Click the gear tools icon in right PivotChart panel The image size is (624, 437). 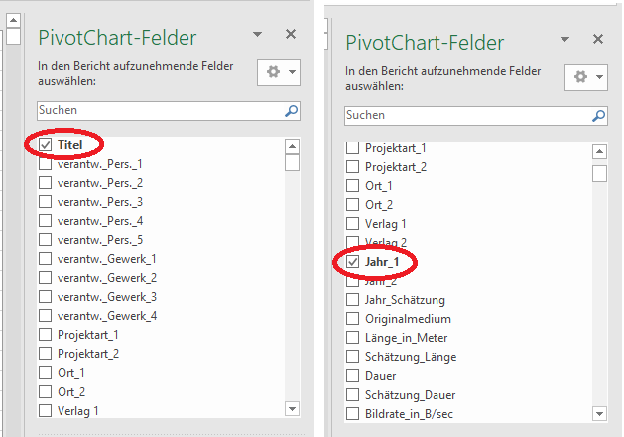pos(580,77)
